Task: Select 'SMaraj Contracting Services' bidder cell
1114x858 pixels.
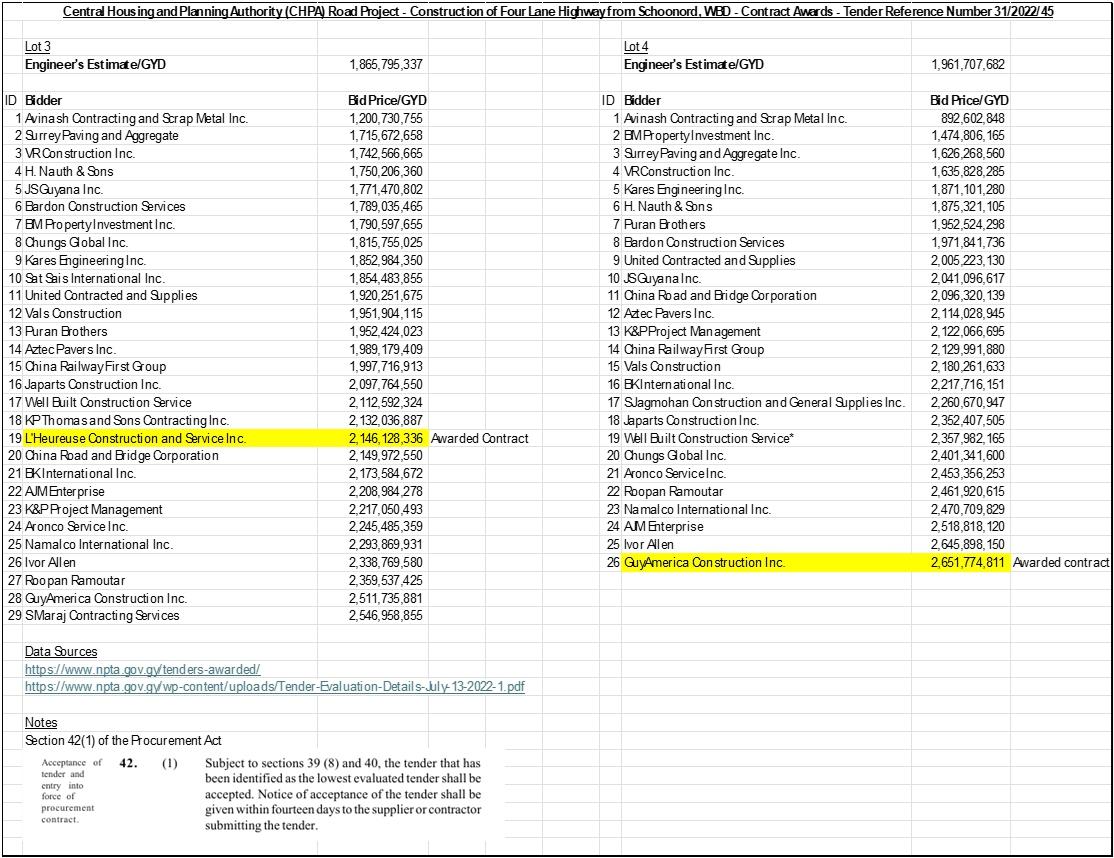Action: coord(102,616)
